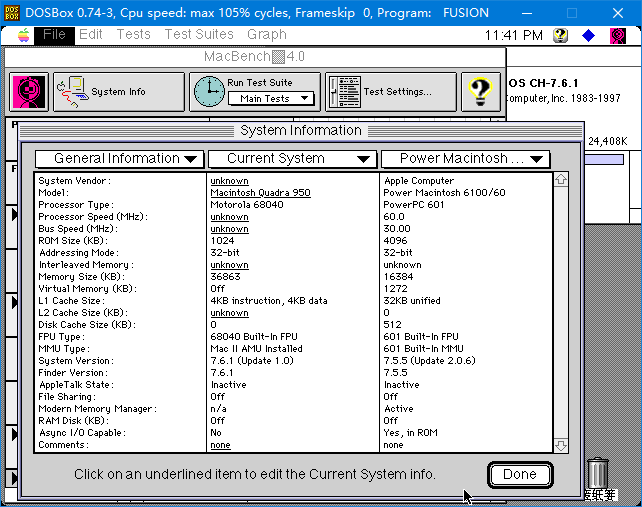The width and height of the screenshot is (642, 507).
Task: Edit the underlined Comments none value
Action: pos(220,445)
